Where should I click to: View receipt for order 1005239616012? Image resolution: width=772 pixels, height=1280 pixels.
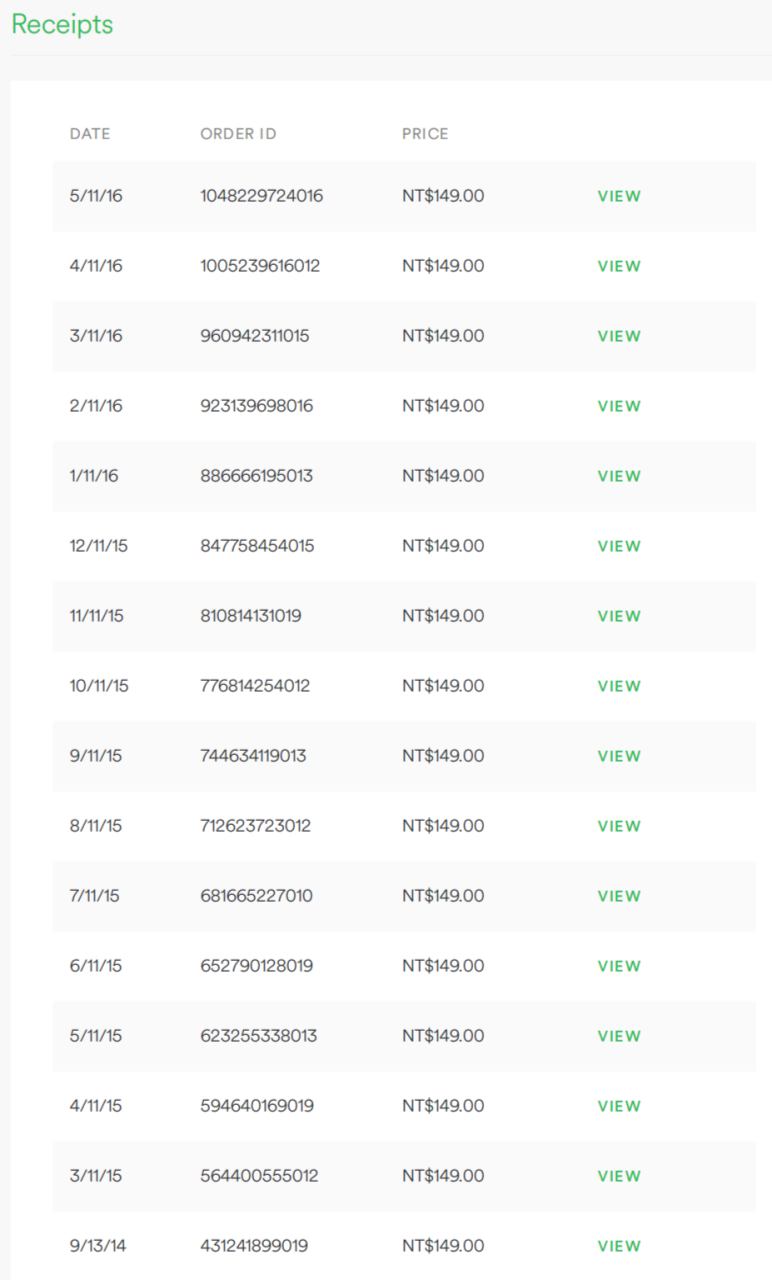pos(619,266)
